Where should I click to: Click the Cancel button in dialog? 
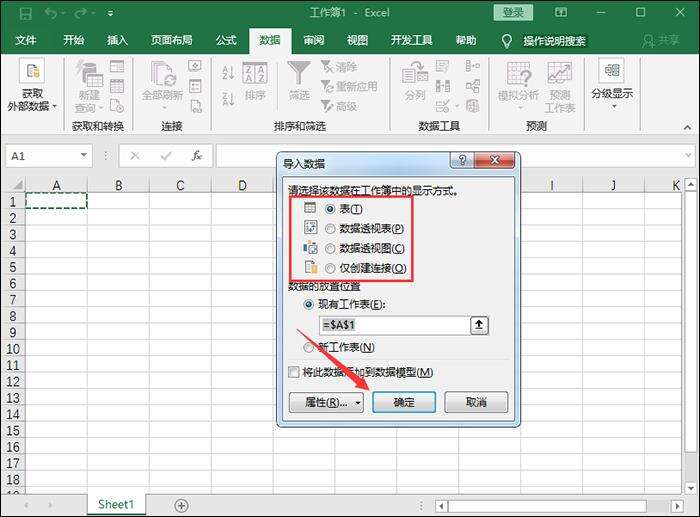click(x=476, y=402)
